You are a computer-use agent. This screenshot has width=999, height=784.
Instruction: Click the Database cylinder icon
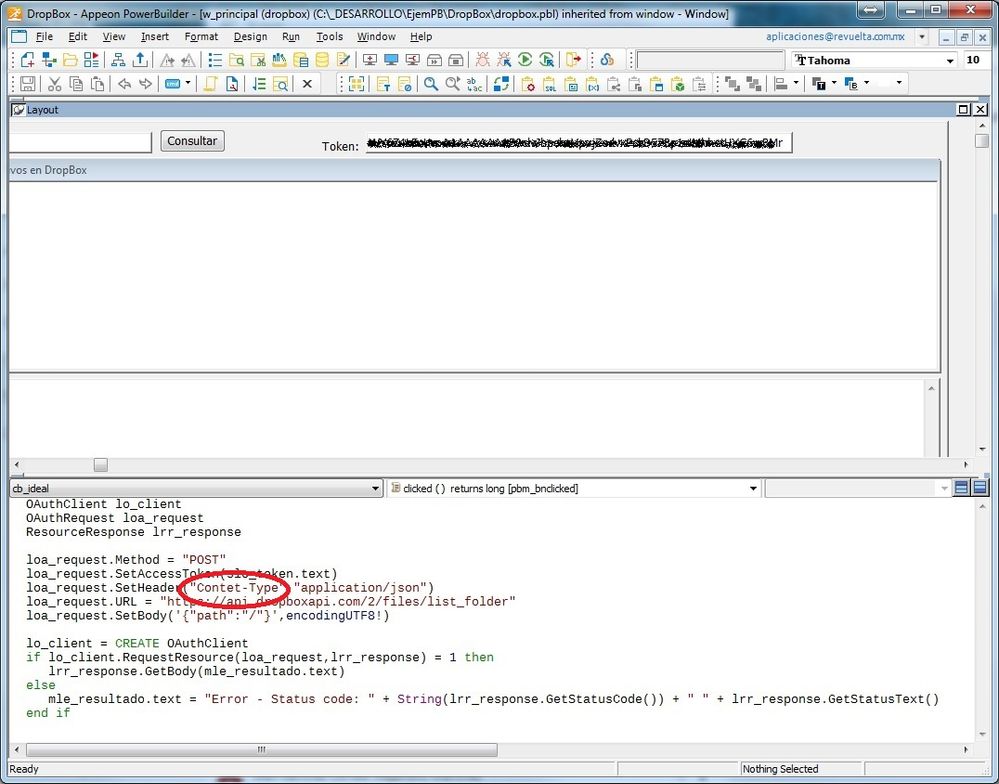(321, 60)
